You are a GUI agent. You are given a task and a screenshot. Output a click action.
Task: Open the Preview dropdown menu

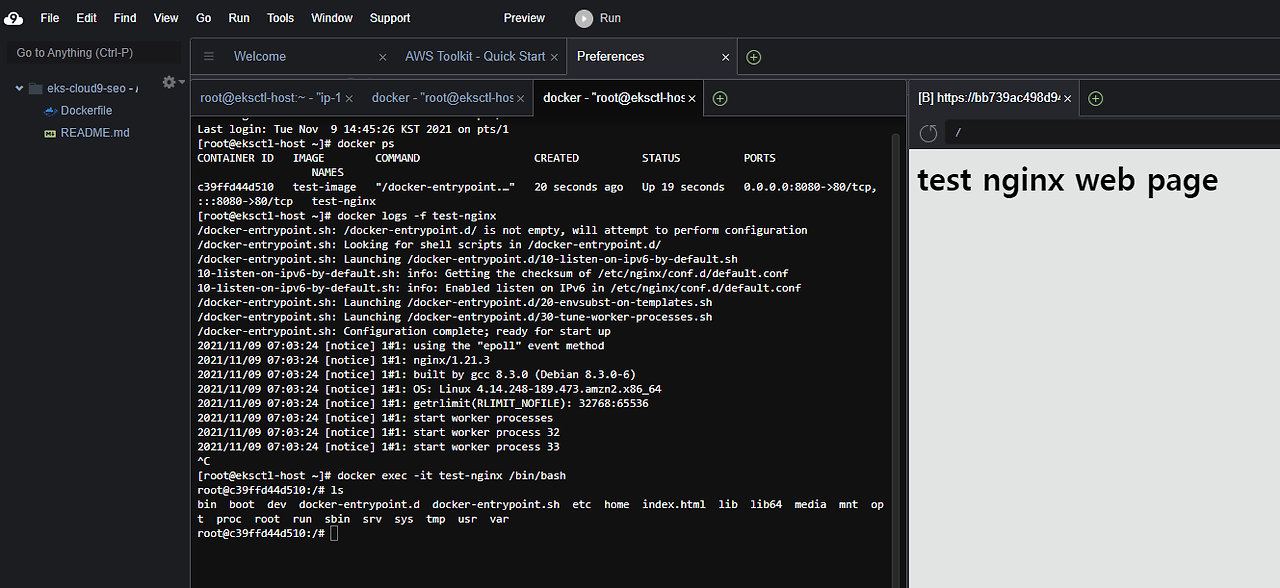tap(523, 17)
